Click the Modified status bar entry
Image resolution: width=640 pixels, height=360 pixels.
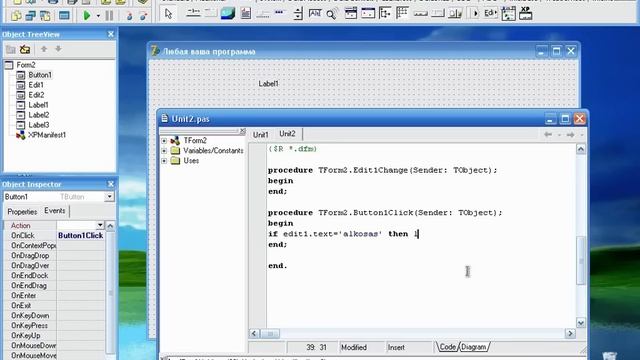tap(354, 348)
